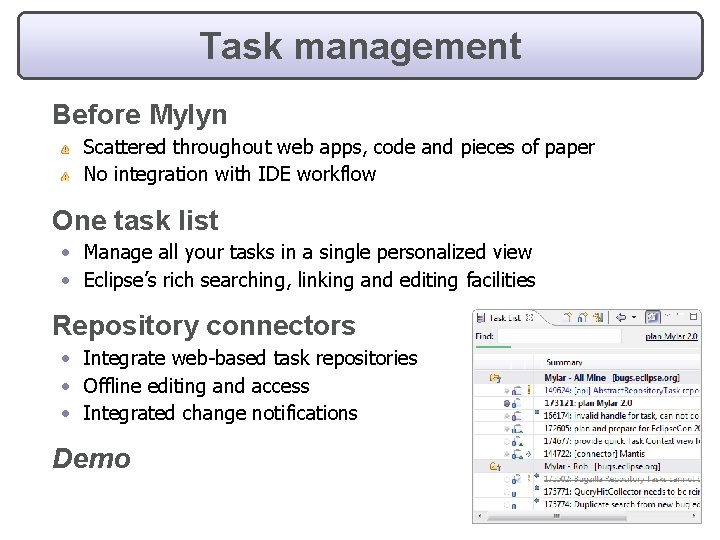Click the 'Repository connectors' heading
Screen dimensions: 720x540
[204, 326]
